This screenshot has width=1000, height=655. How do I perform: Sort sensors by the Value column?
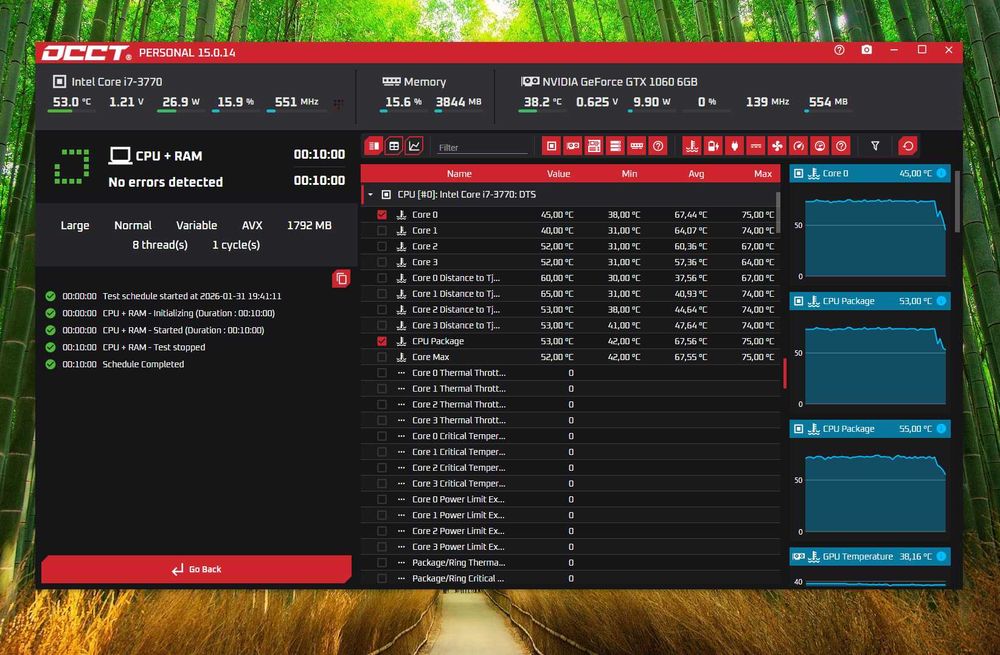[558, 173]
